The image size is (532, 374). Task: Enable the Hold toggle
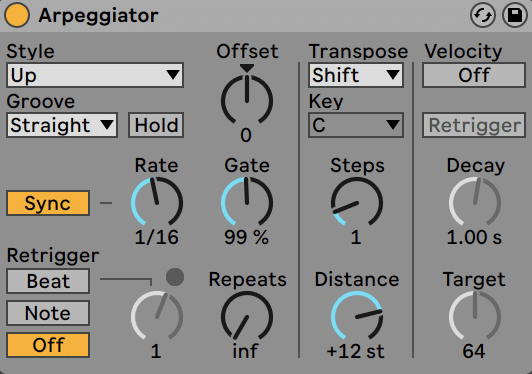point(156,125)
